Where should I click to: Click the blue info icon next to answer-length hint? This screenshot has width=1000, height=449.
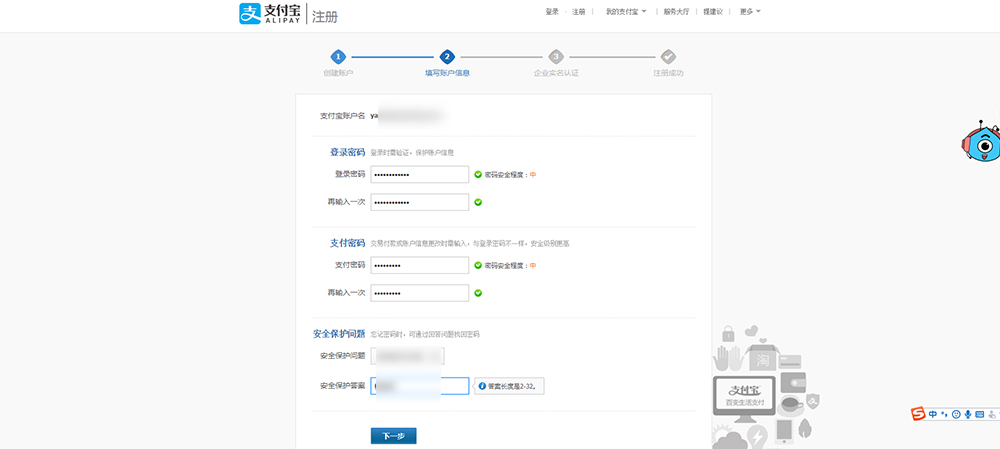tap(482, 386)
